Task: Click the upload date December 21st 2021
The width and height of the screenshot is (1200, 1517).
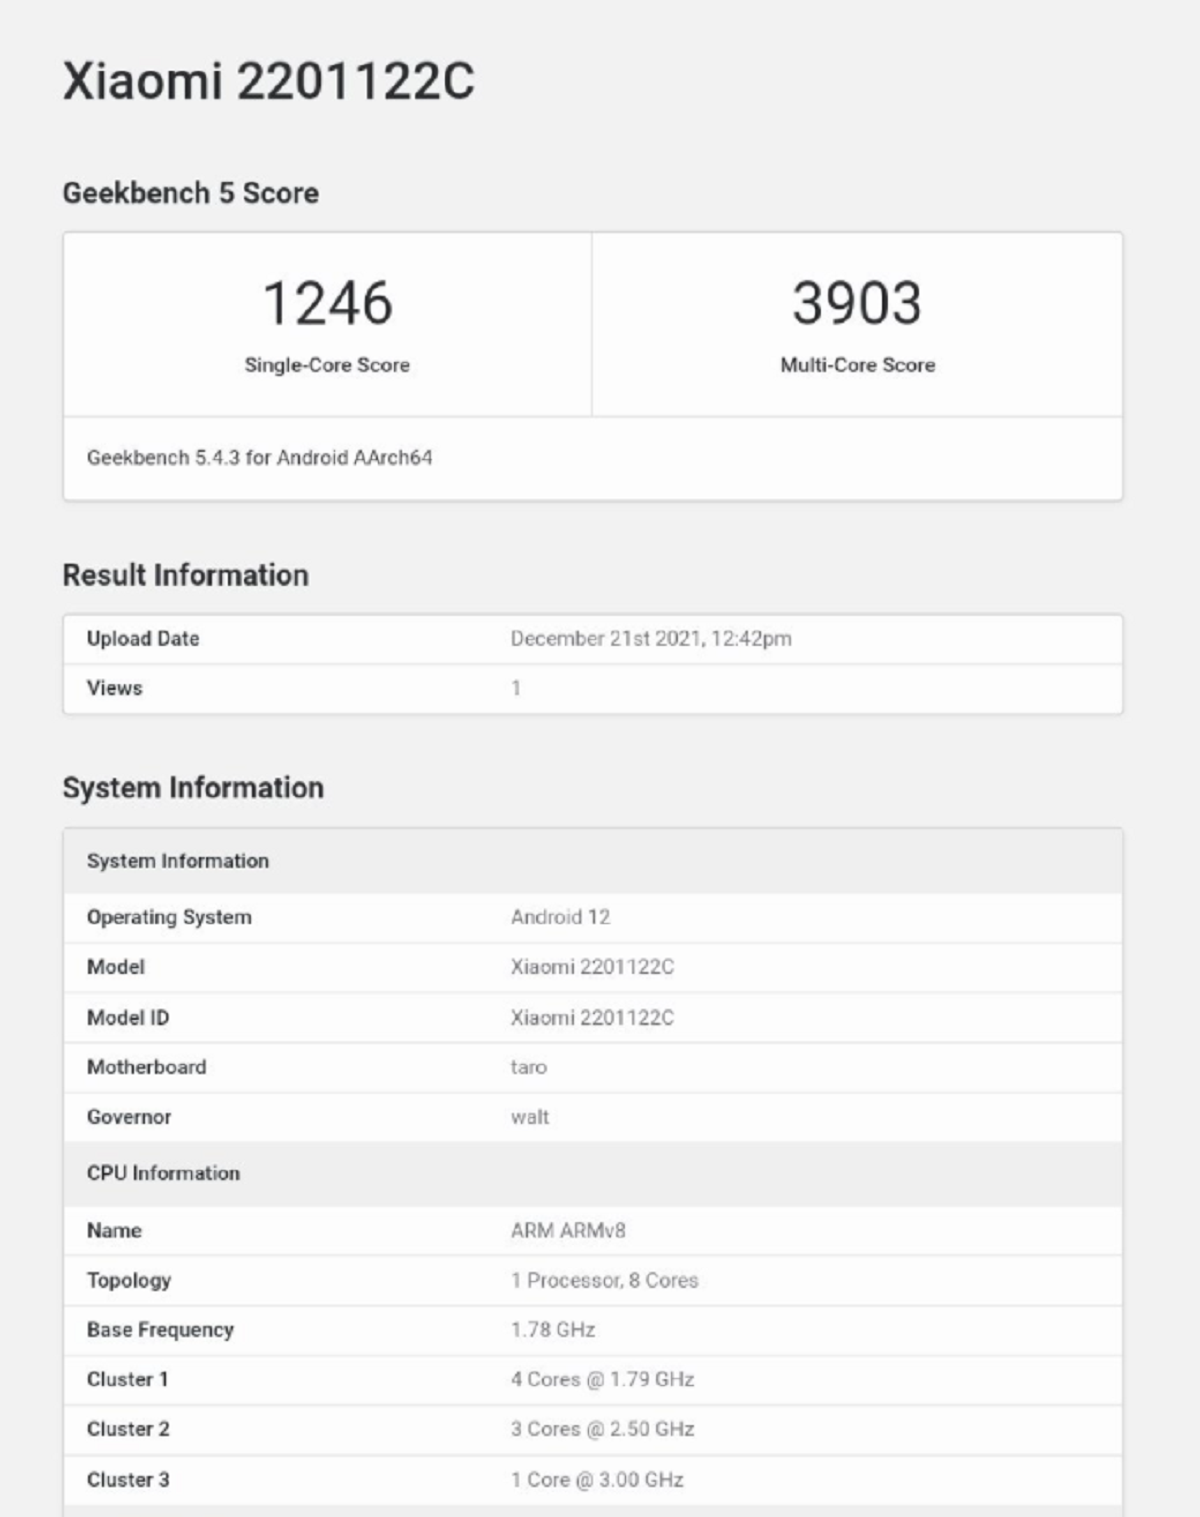Action: tap(650, 639)
